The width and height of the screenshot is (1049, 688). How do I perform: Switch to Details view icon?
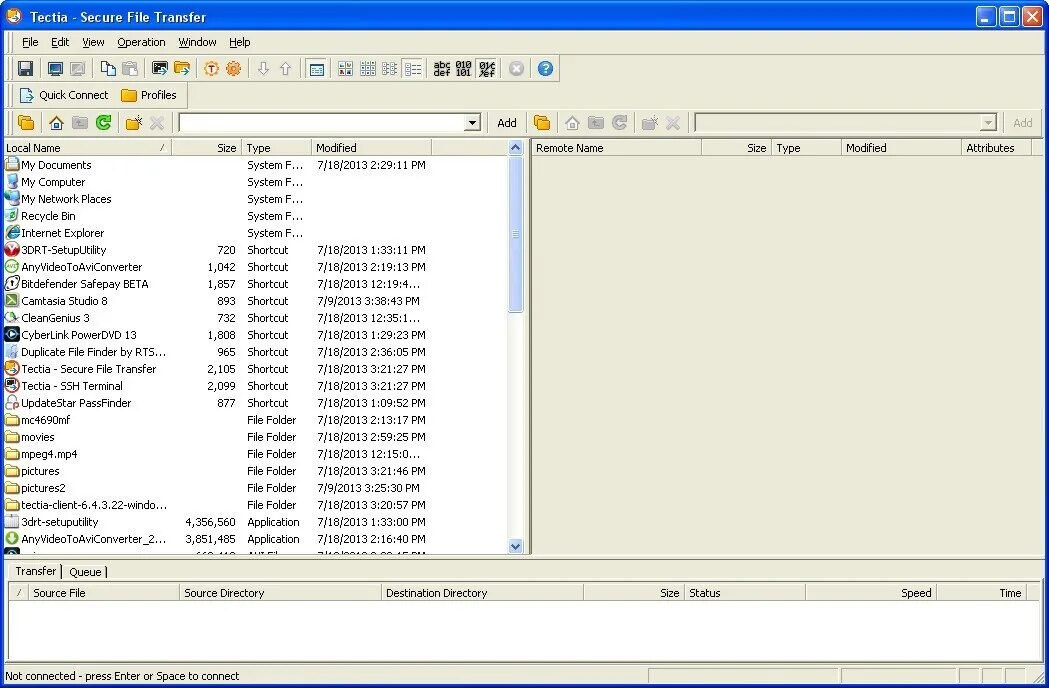click(x=413, y=68)
